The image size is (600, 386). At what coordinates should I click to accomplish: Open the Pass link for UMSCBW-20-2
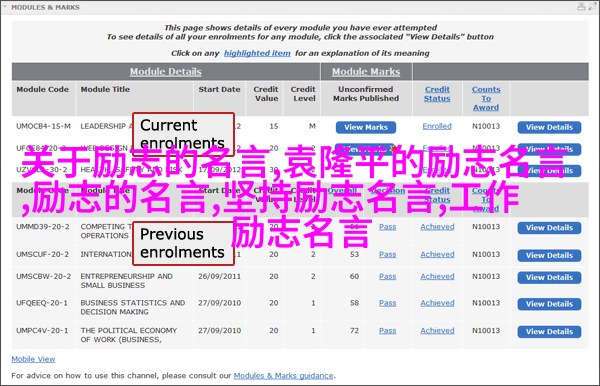coord(387,277)
